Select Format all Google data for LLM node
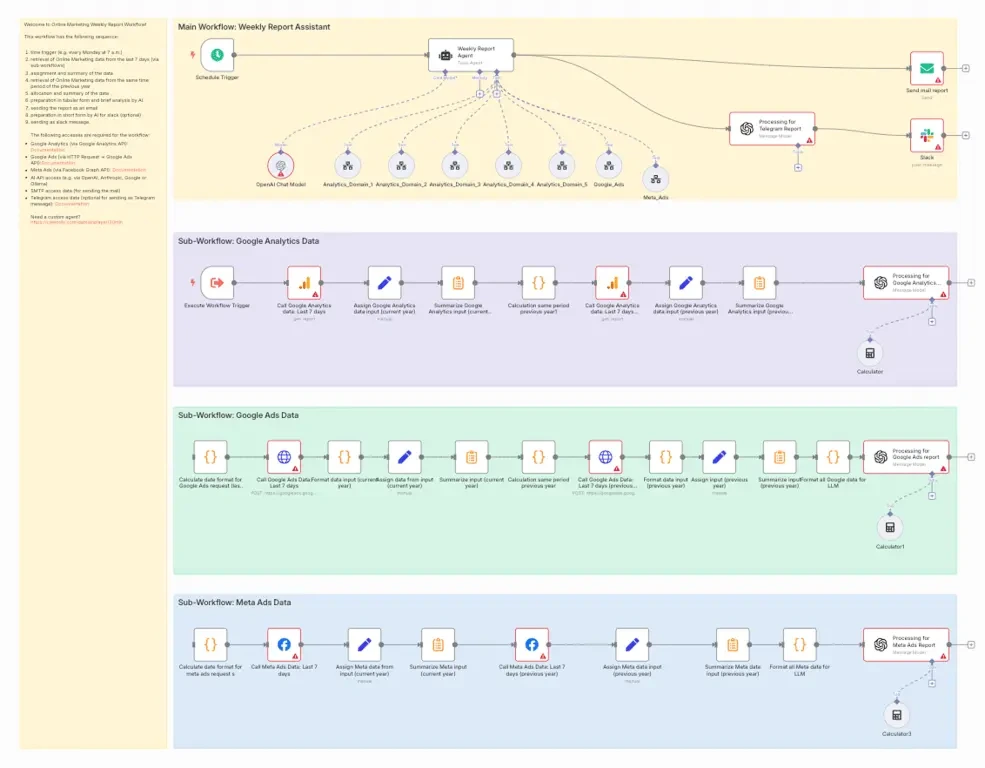This screenshot has height=768, width=985. (x=833, y=457)
